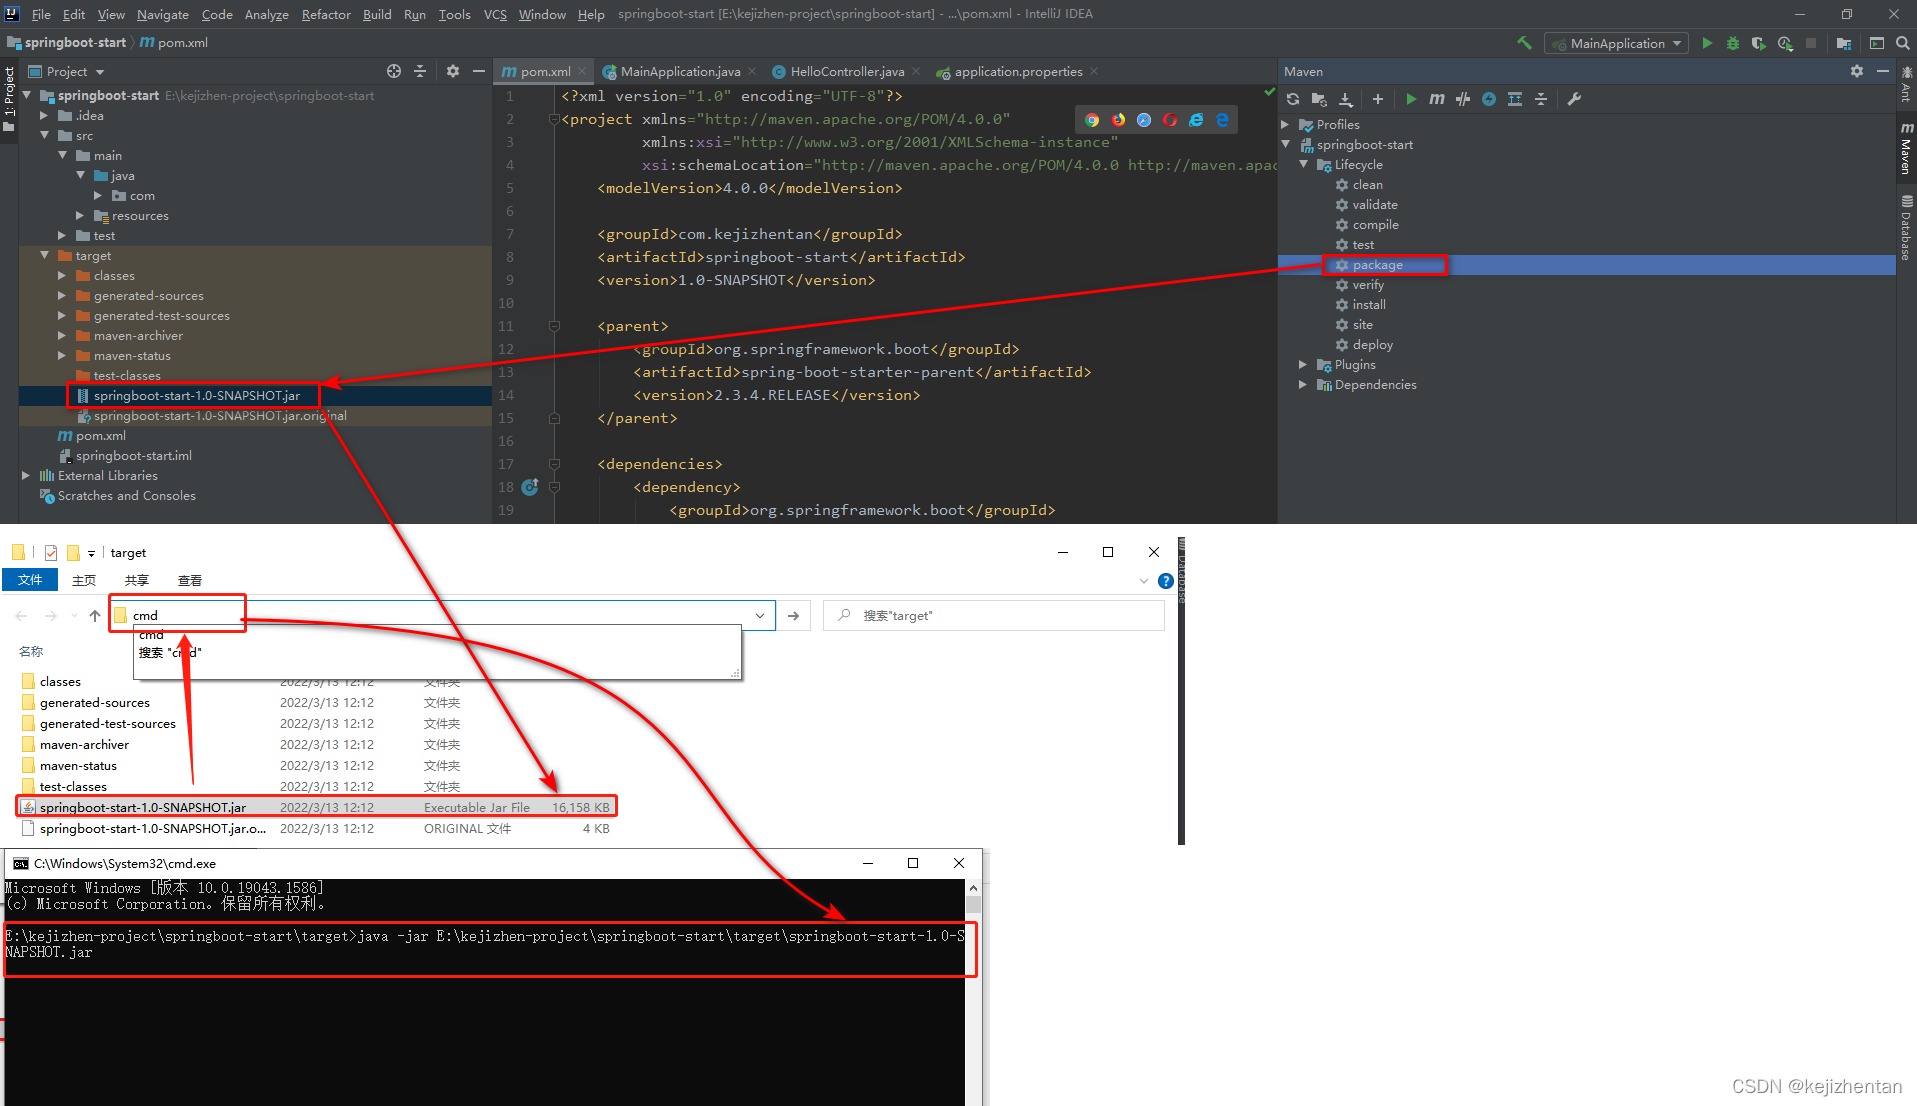Toggle Skip Tests mode in Maven toolbar
Viewport: 1917px width, 1106px height.
1489,99
